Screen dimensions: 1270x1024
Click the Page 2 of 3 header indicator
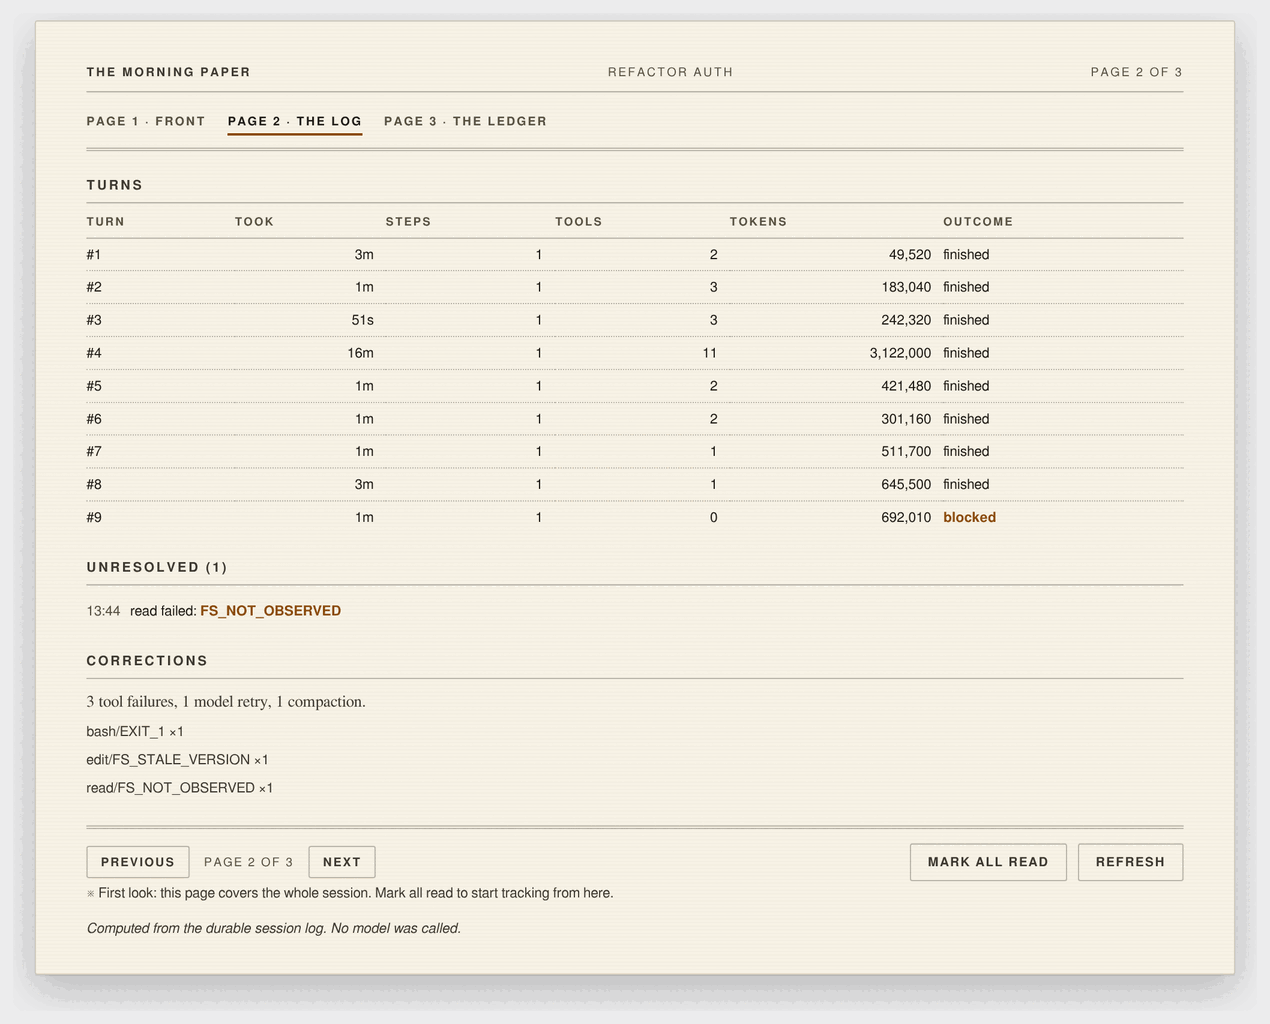1136,72
